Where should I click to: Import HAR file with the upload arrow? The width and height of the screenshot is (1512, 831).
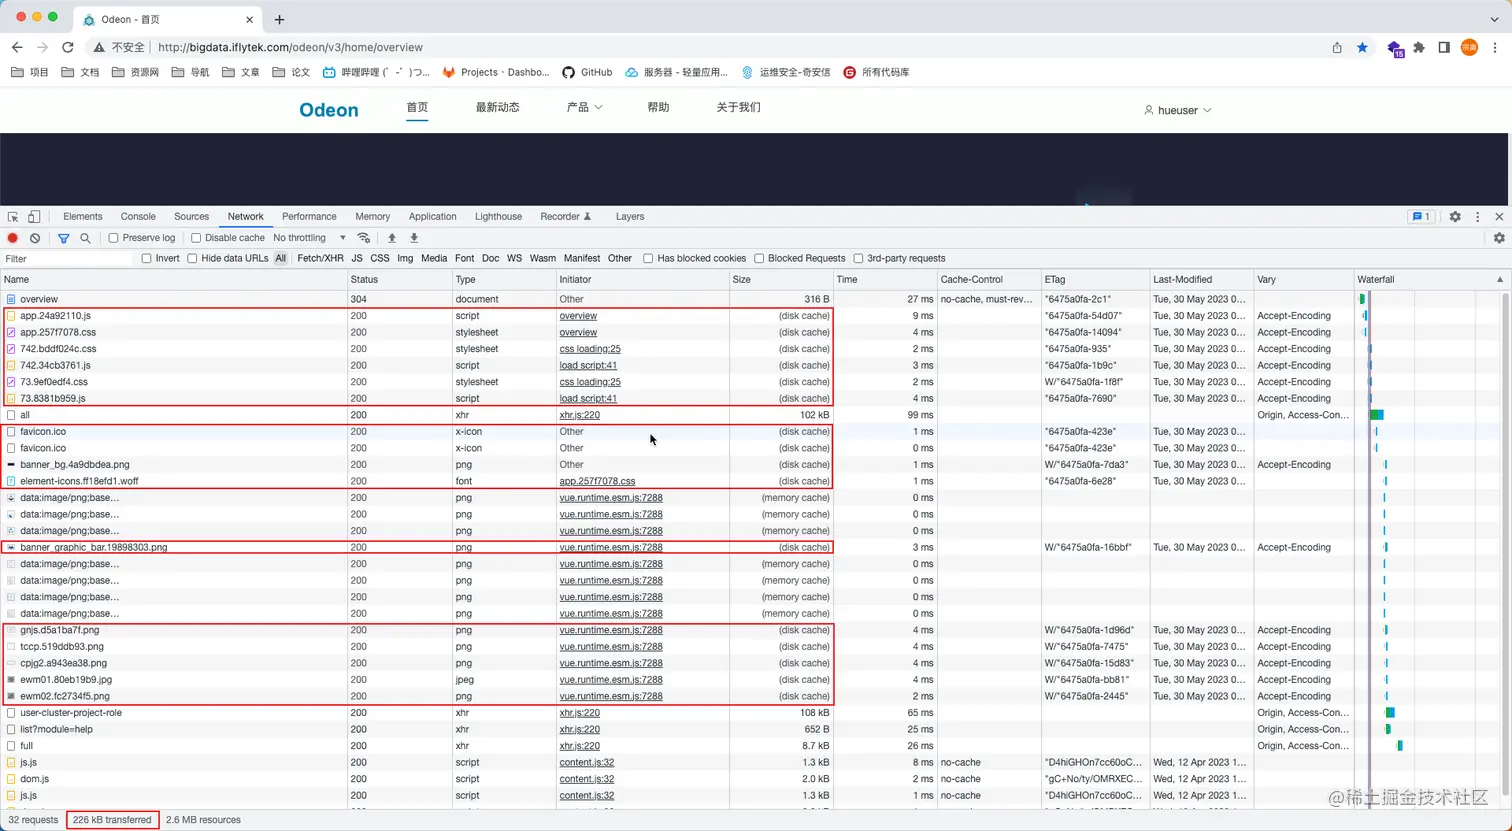392,238
